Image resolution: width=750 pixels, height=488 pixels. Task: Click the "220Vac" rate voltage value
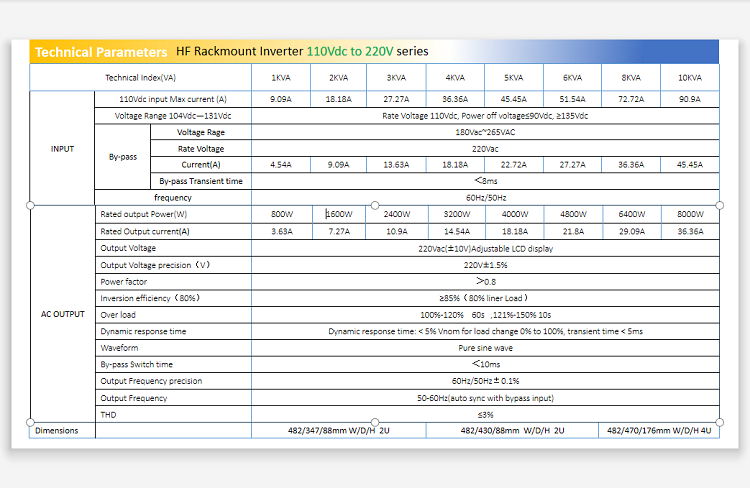(485, 149)
